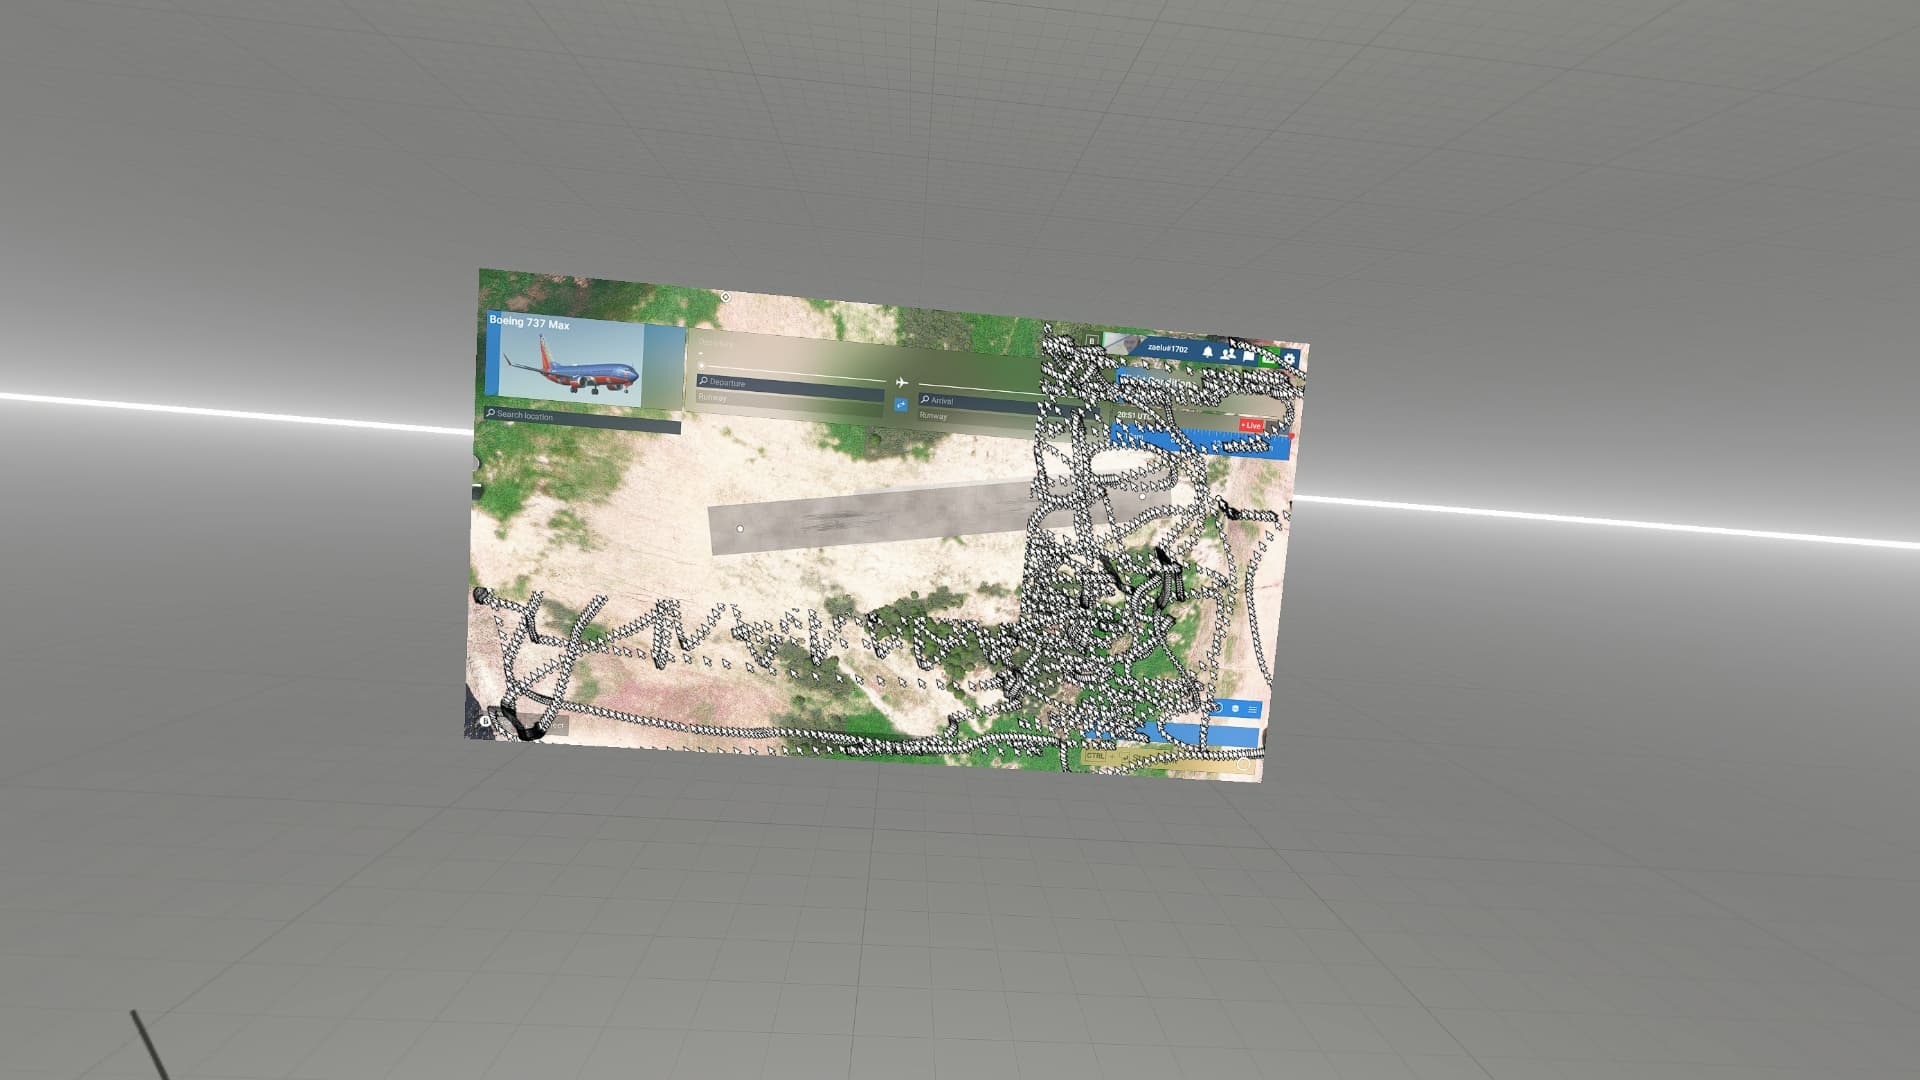Click the zaelu#1702 profile name
Screen dimensions: 1920x1080
pyautogui.click(x=1167, y=349)
